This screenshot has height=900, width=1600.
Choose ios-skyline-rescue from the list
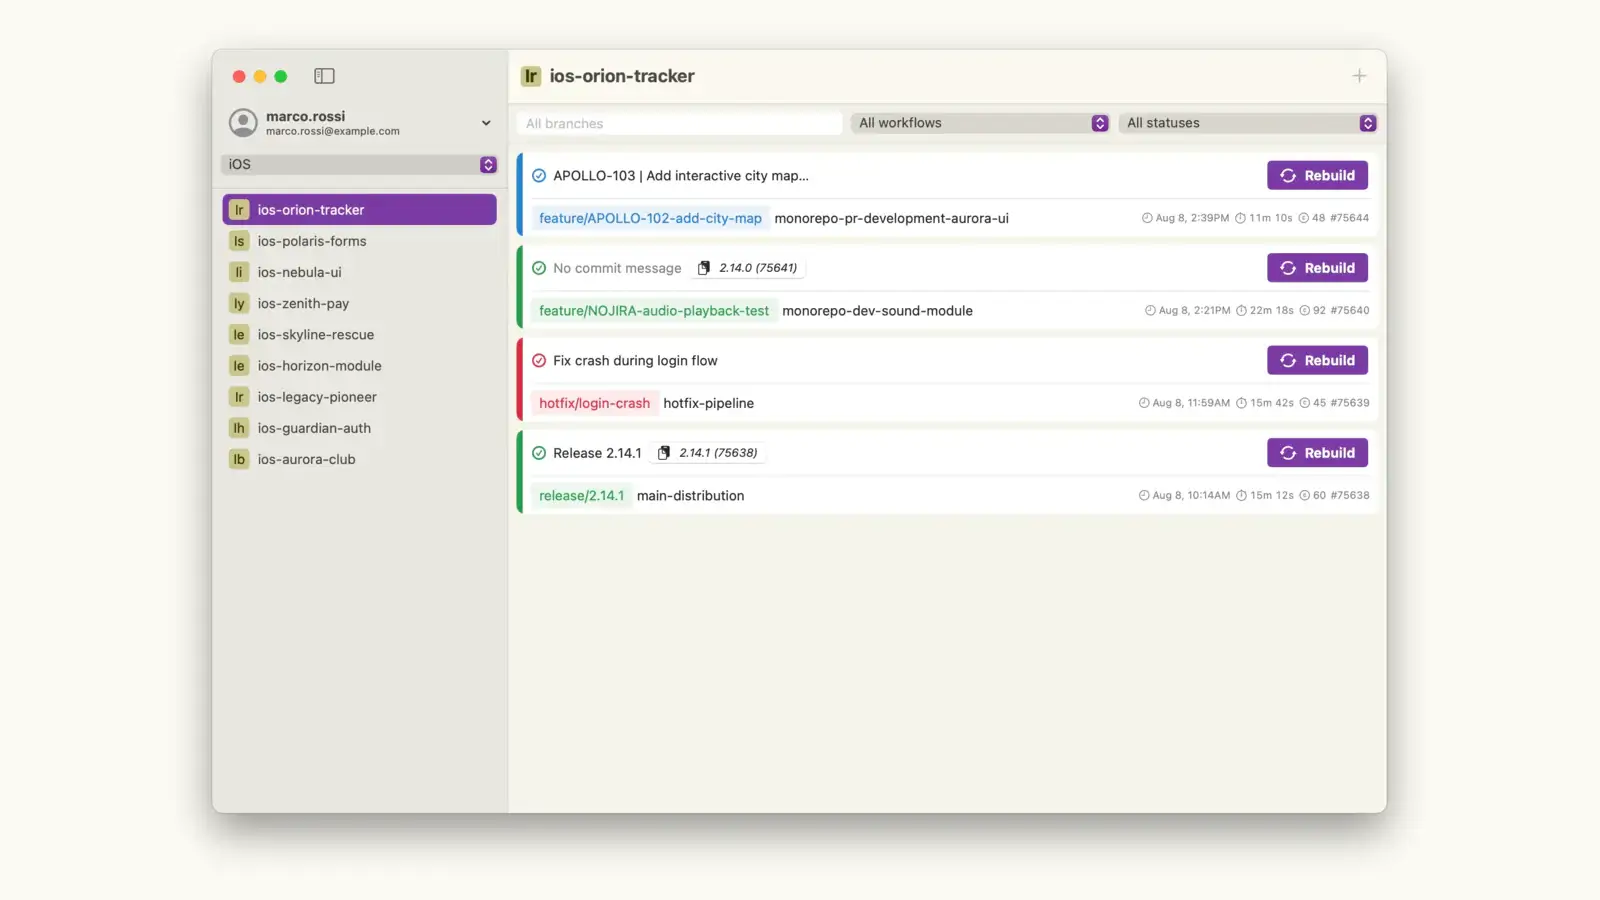(x=359, y=334)
